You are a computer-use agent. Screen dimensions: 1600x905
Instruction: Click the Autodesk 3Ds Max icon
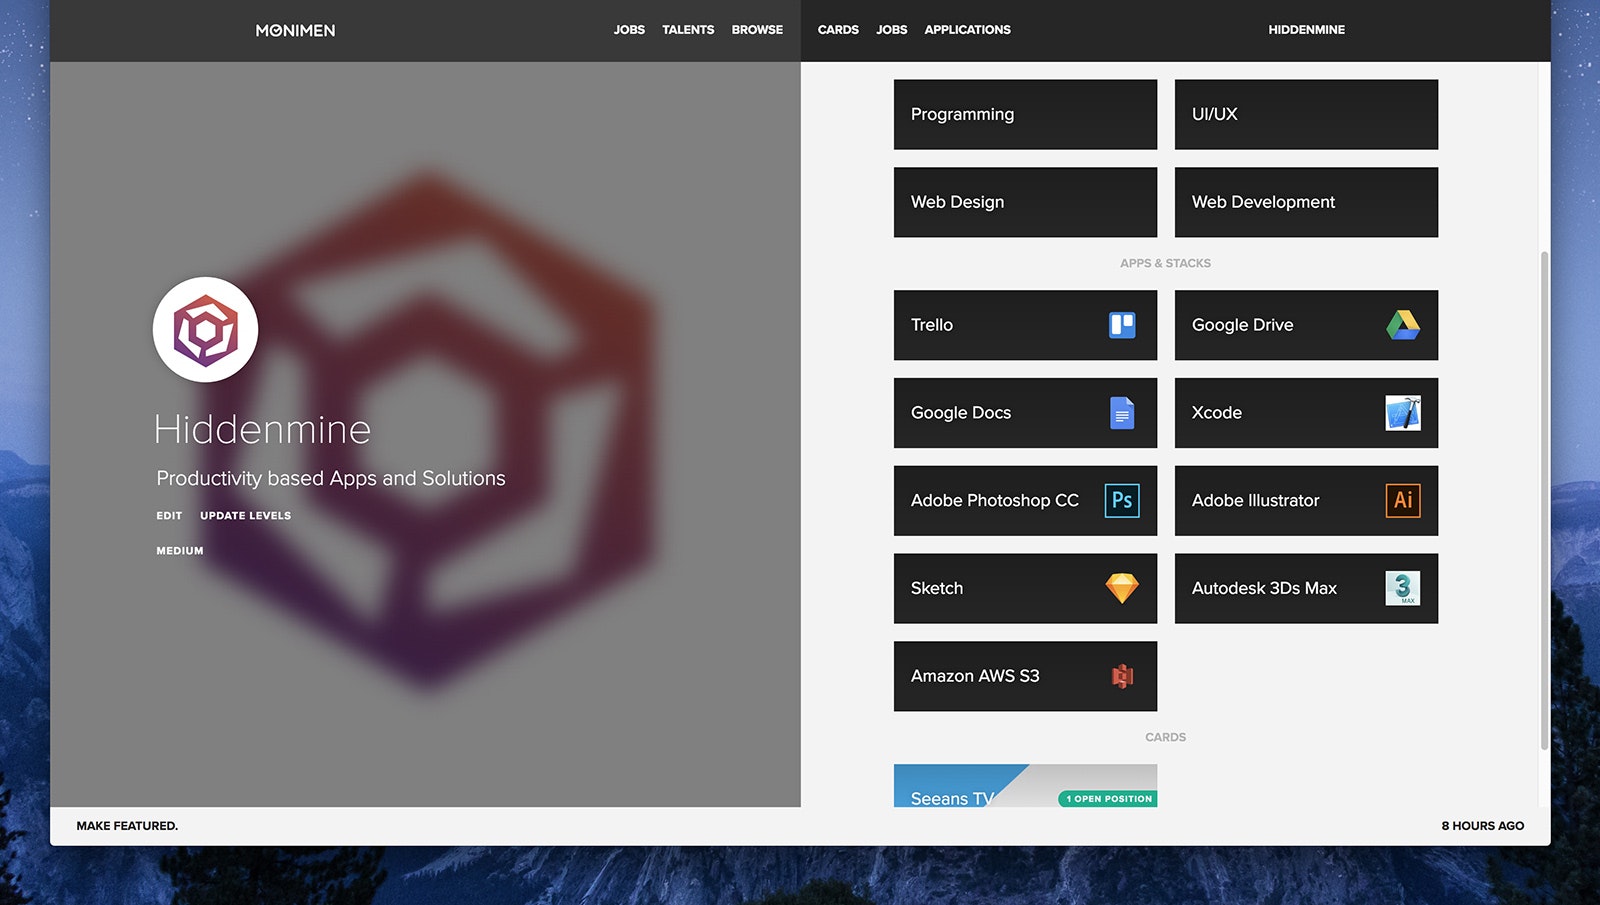[1403, 588]
